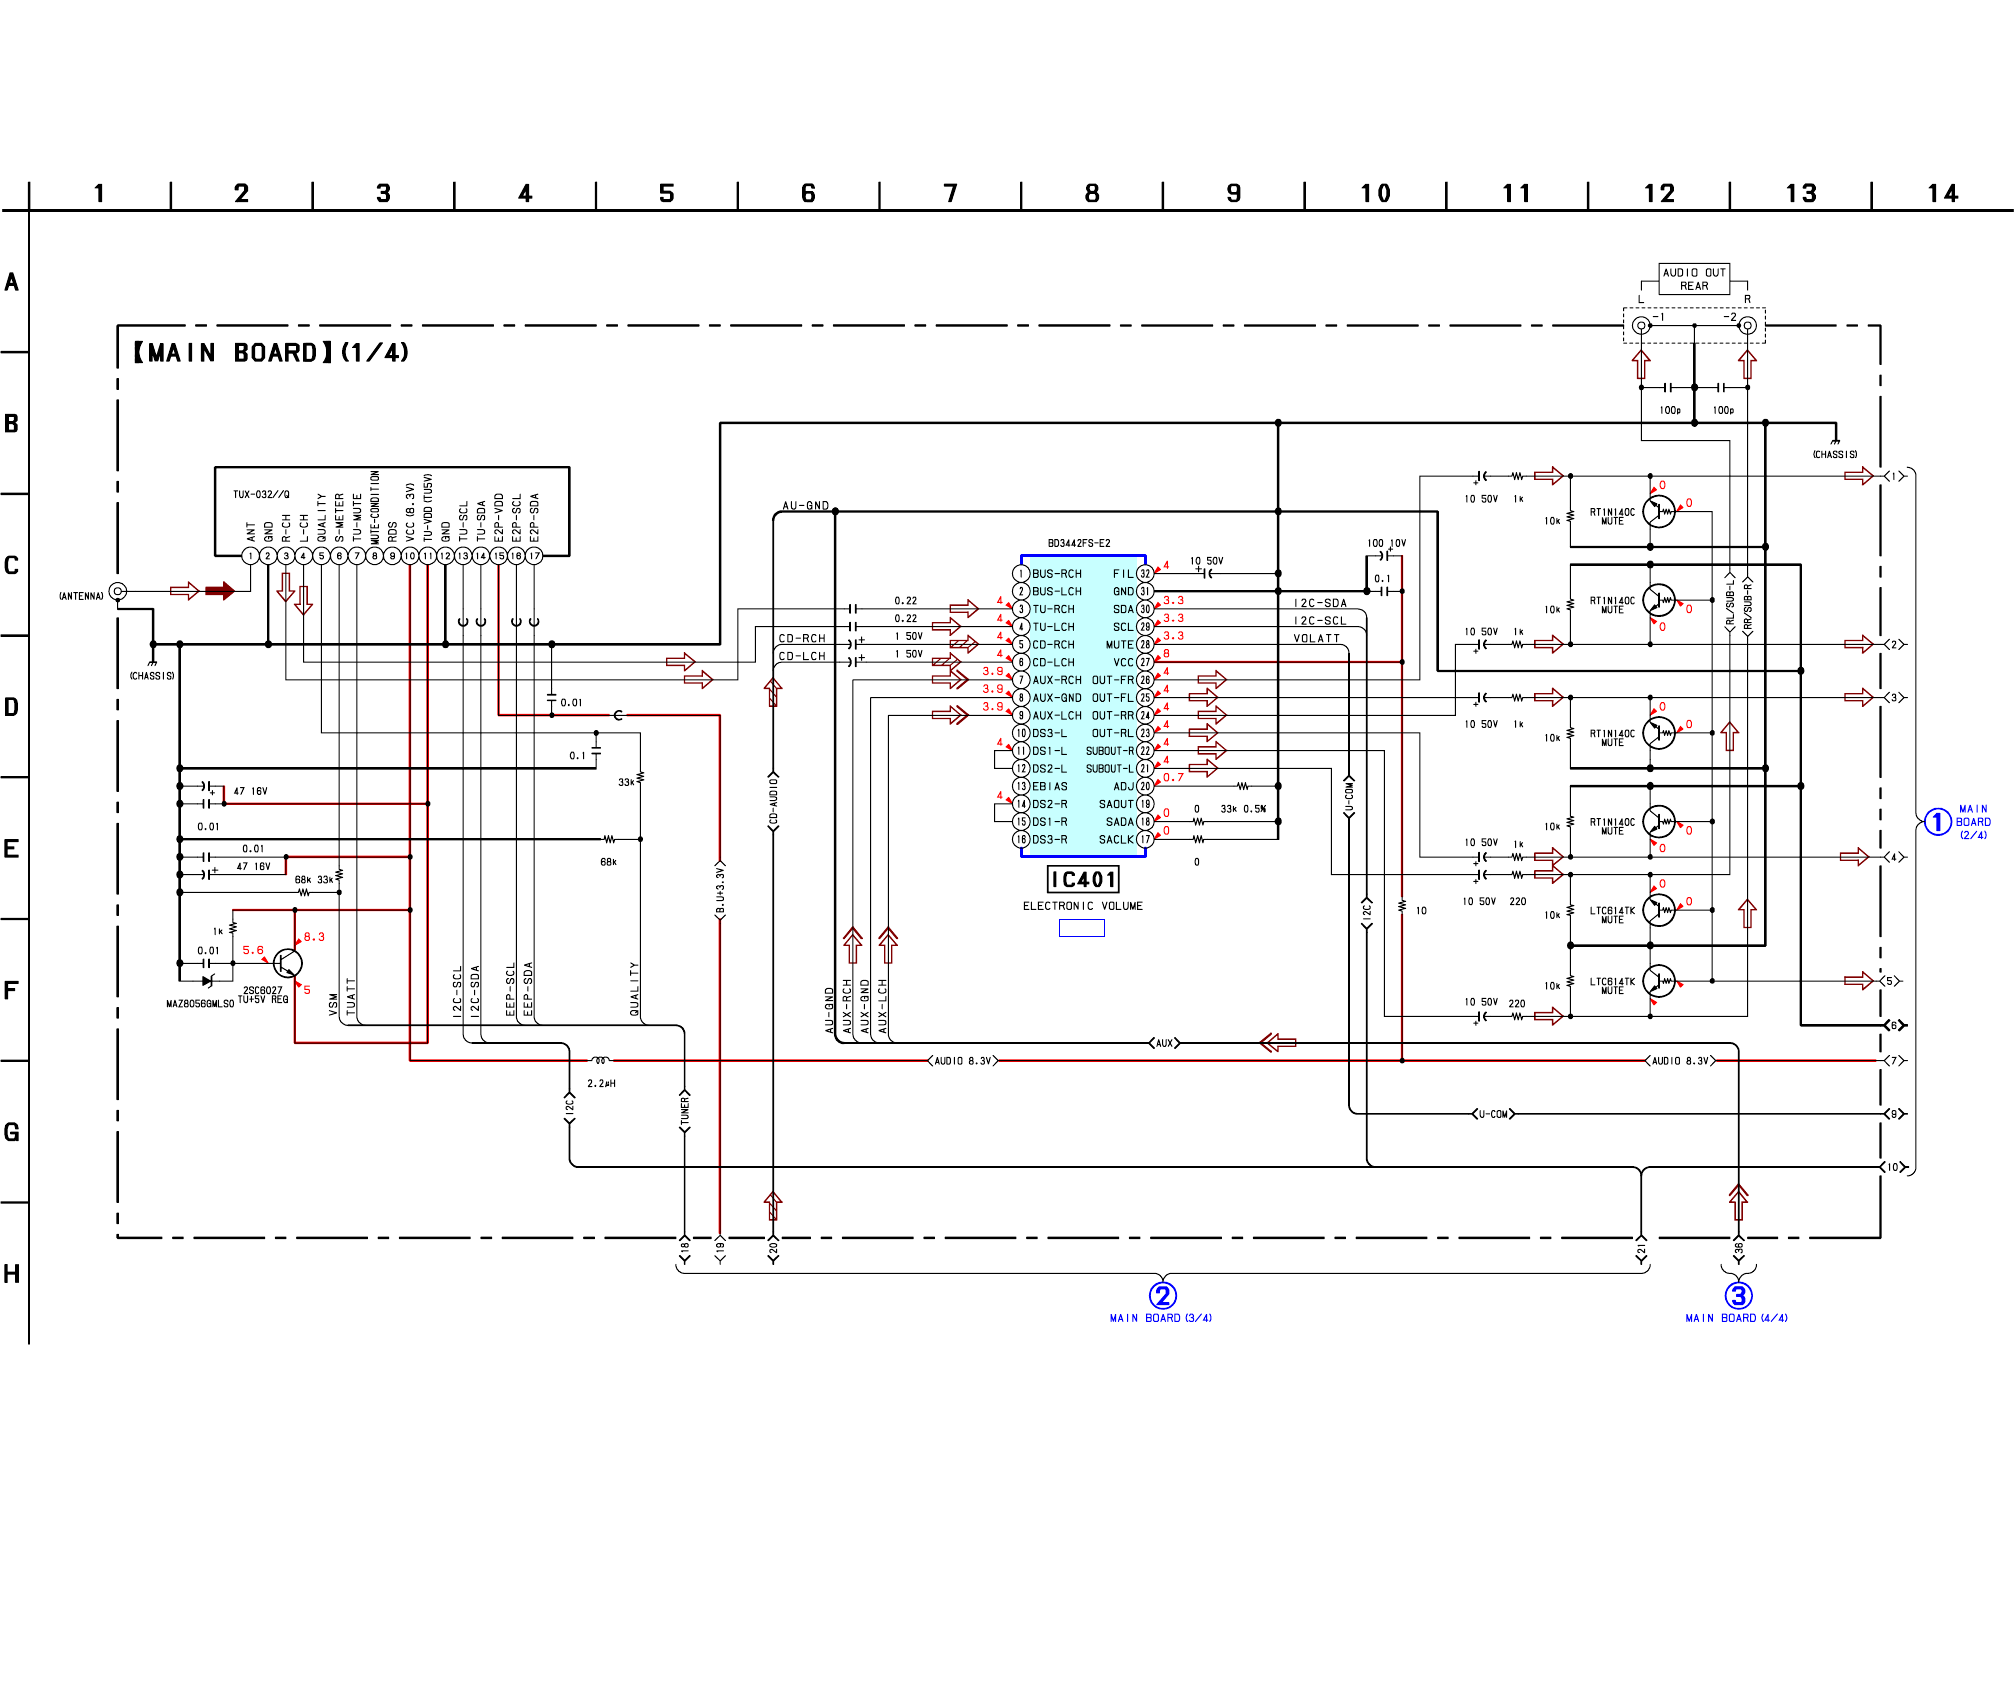This screenshot has width=2014, height=1684.
Task: Click the antenna jack symbol
Action: pos(118,591)
